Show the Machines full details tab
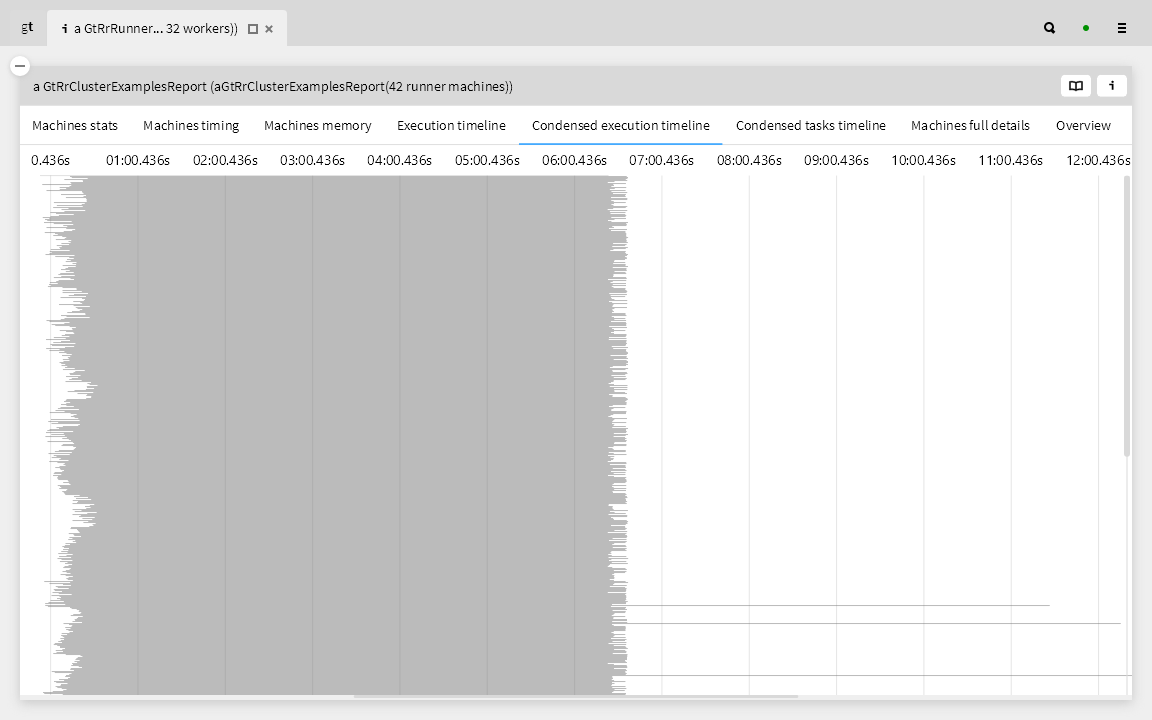This screenshot has width=1152, height=720. point(970,126)
